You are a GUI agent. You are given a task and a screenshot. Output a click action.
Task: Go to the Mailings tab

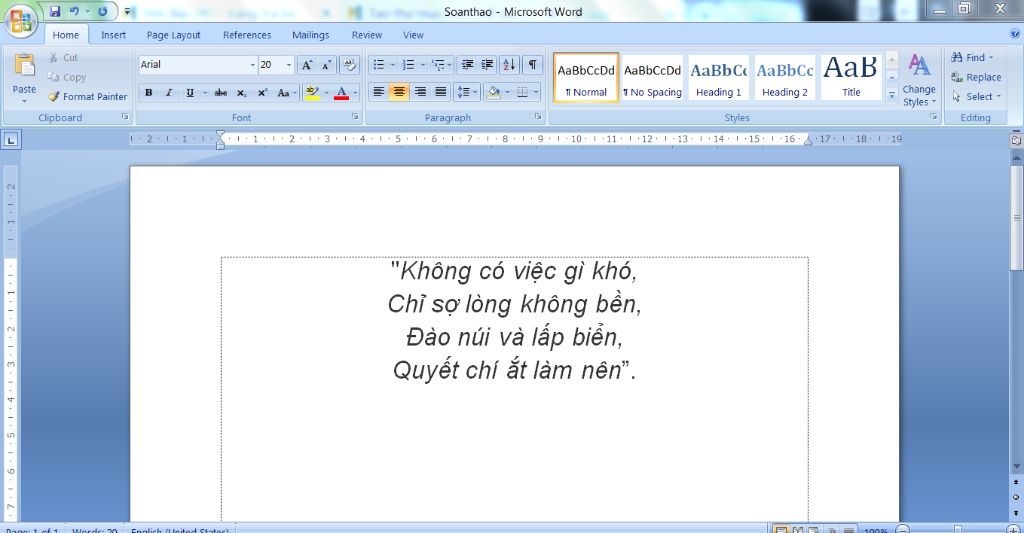click(310, 35)
